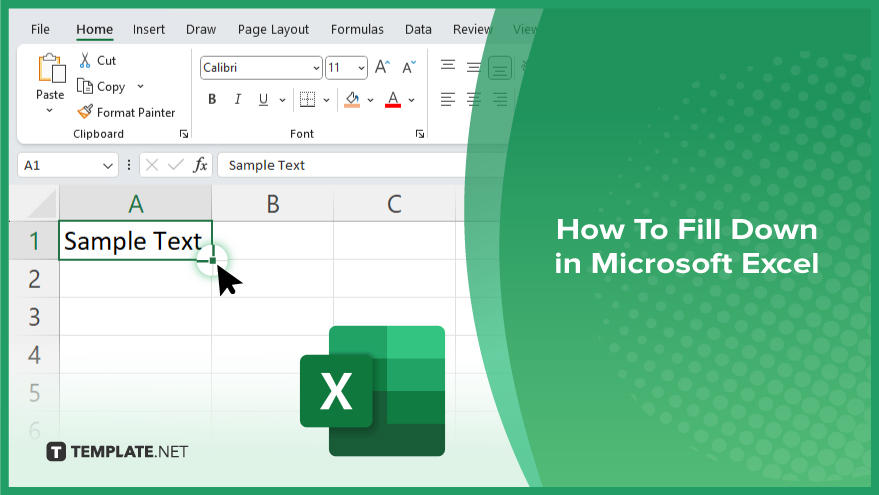The width and height of the screenshot is (879, 495).
Task: Select row 2 header
Action: coord(34,279)
